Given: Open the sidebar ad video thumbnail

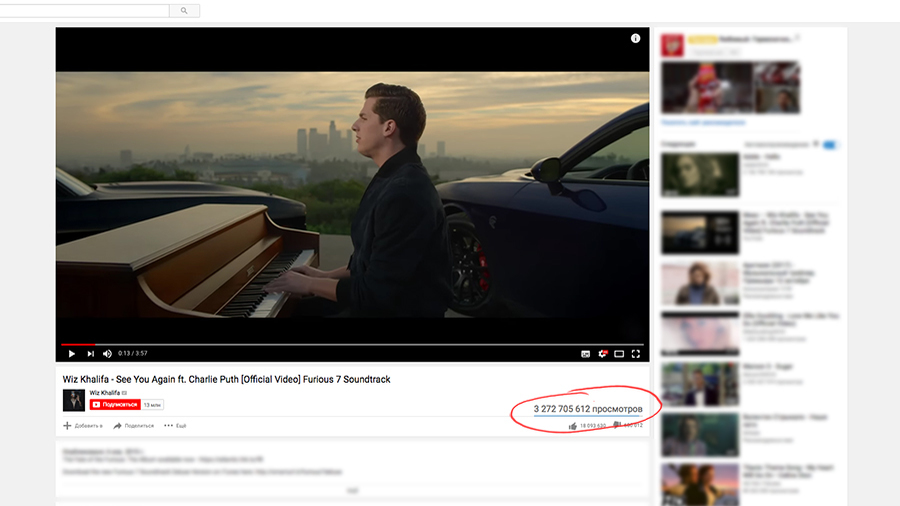Looking at the screenshot, I should tap(730, 87).
